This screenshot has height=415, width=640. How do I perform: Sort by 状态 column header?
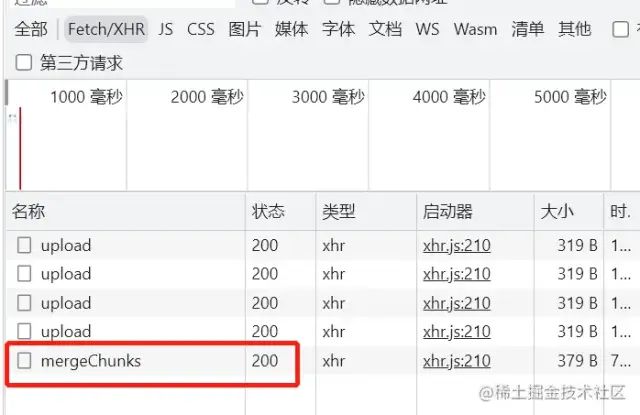280,212
